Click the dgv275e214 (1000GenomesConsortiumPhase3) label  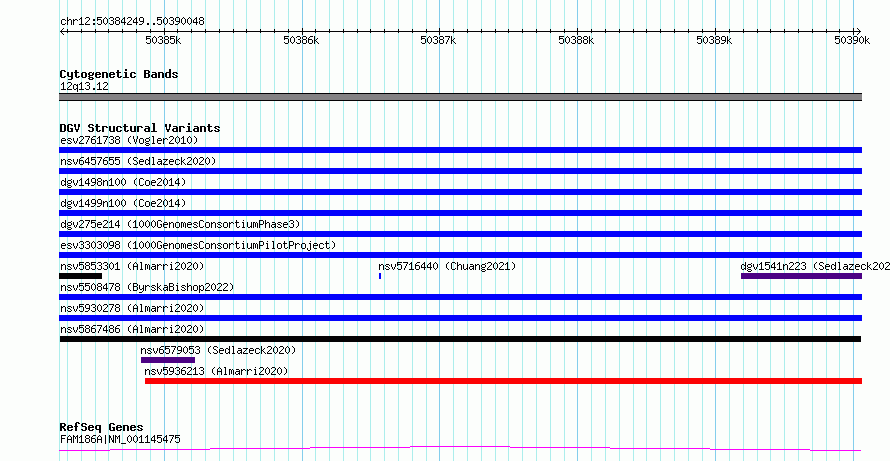(x=180, y=224)
